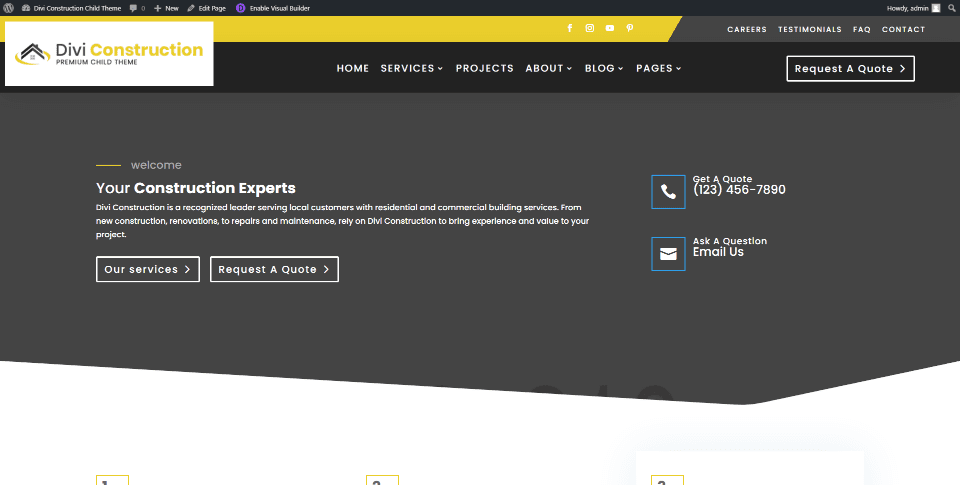Open the YouTube social icon
The width and height of the screenshot is (960, 485).
pos(610,29)
